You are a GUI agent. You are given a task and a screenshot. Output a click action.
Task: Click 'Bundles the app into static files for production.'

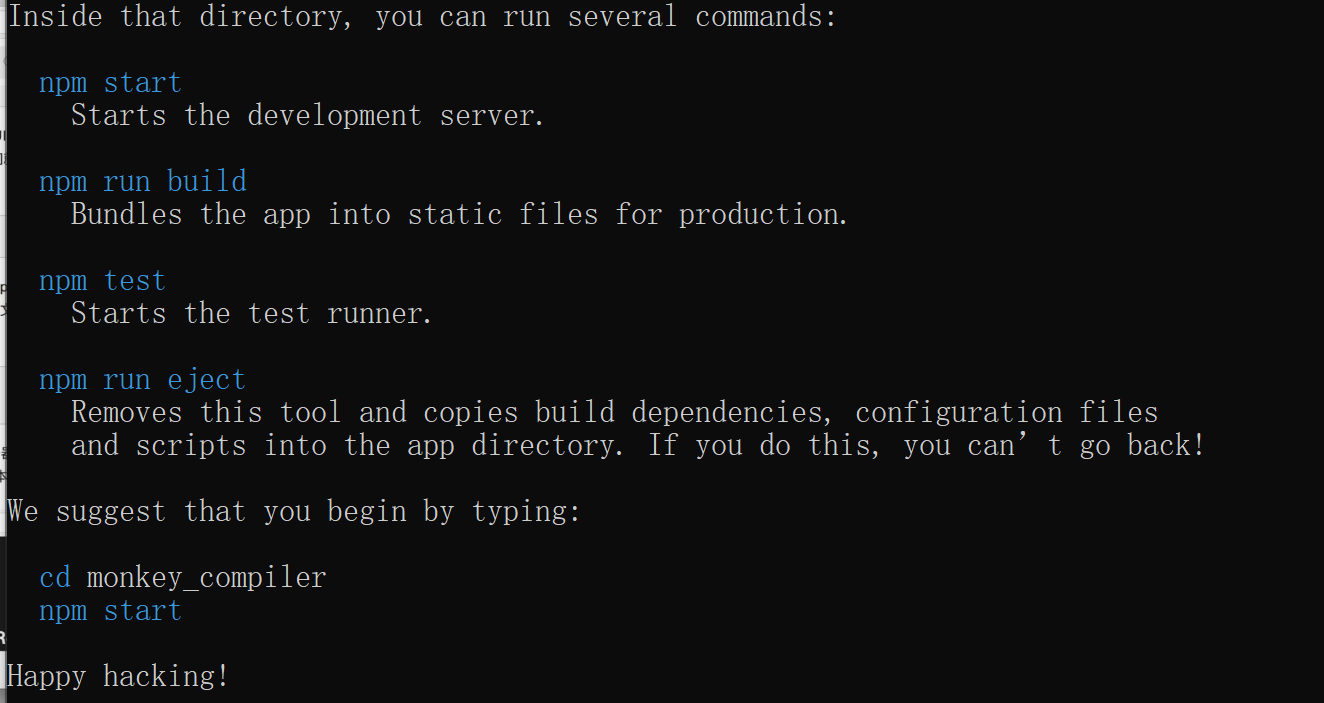(460, 215)
